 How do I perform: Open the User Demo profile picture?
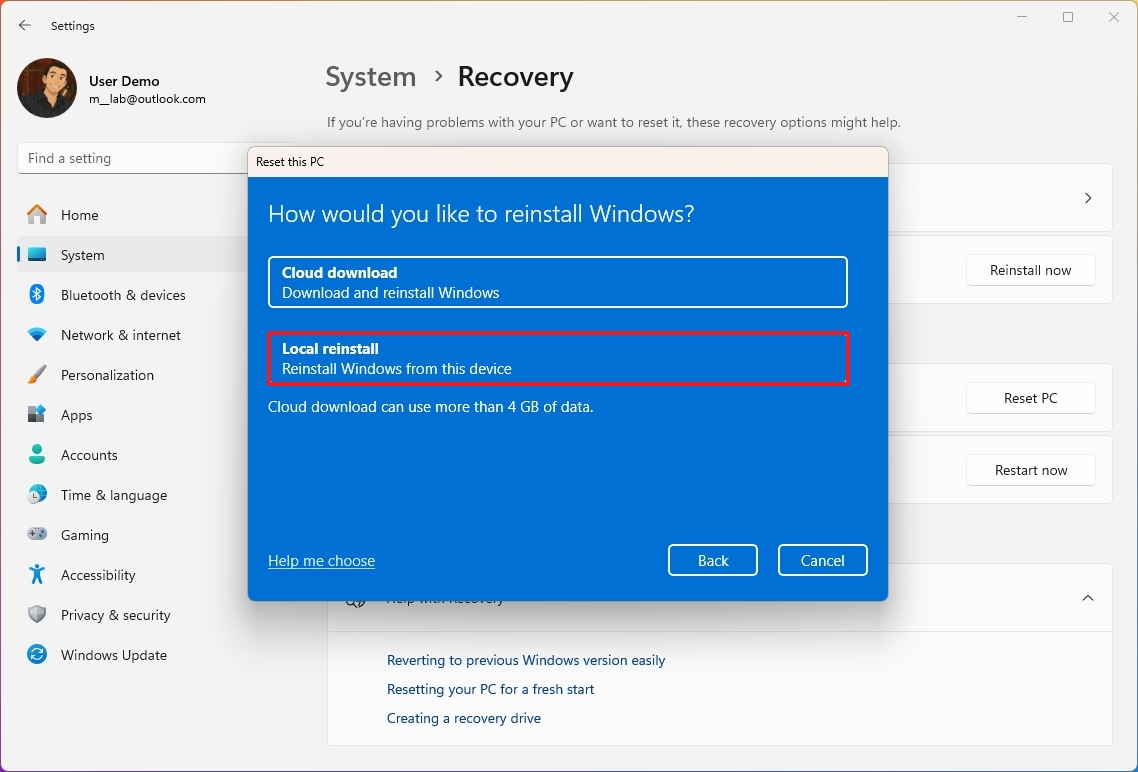(x=47, y=88)
